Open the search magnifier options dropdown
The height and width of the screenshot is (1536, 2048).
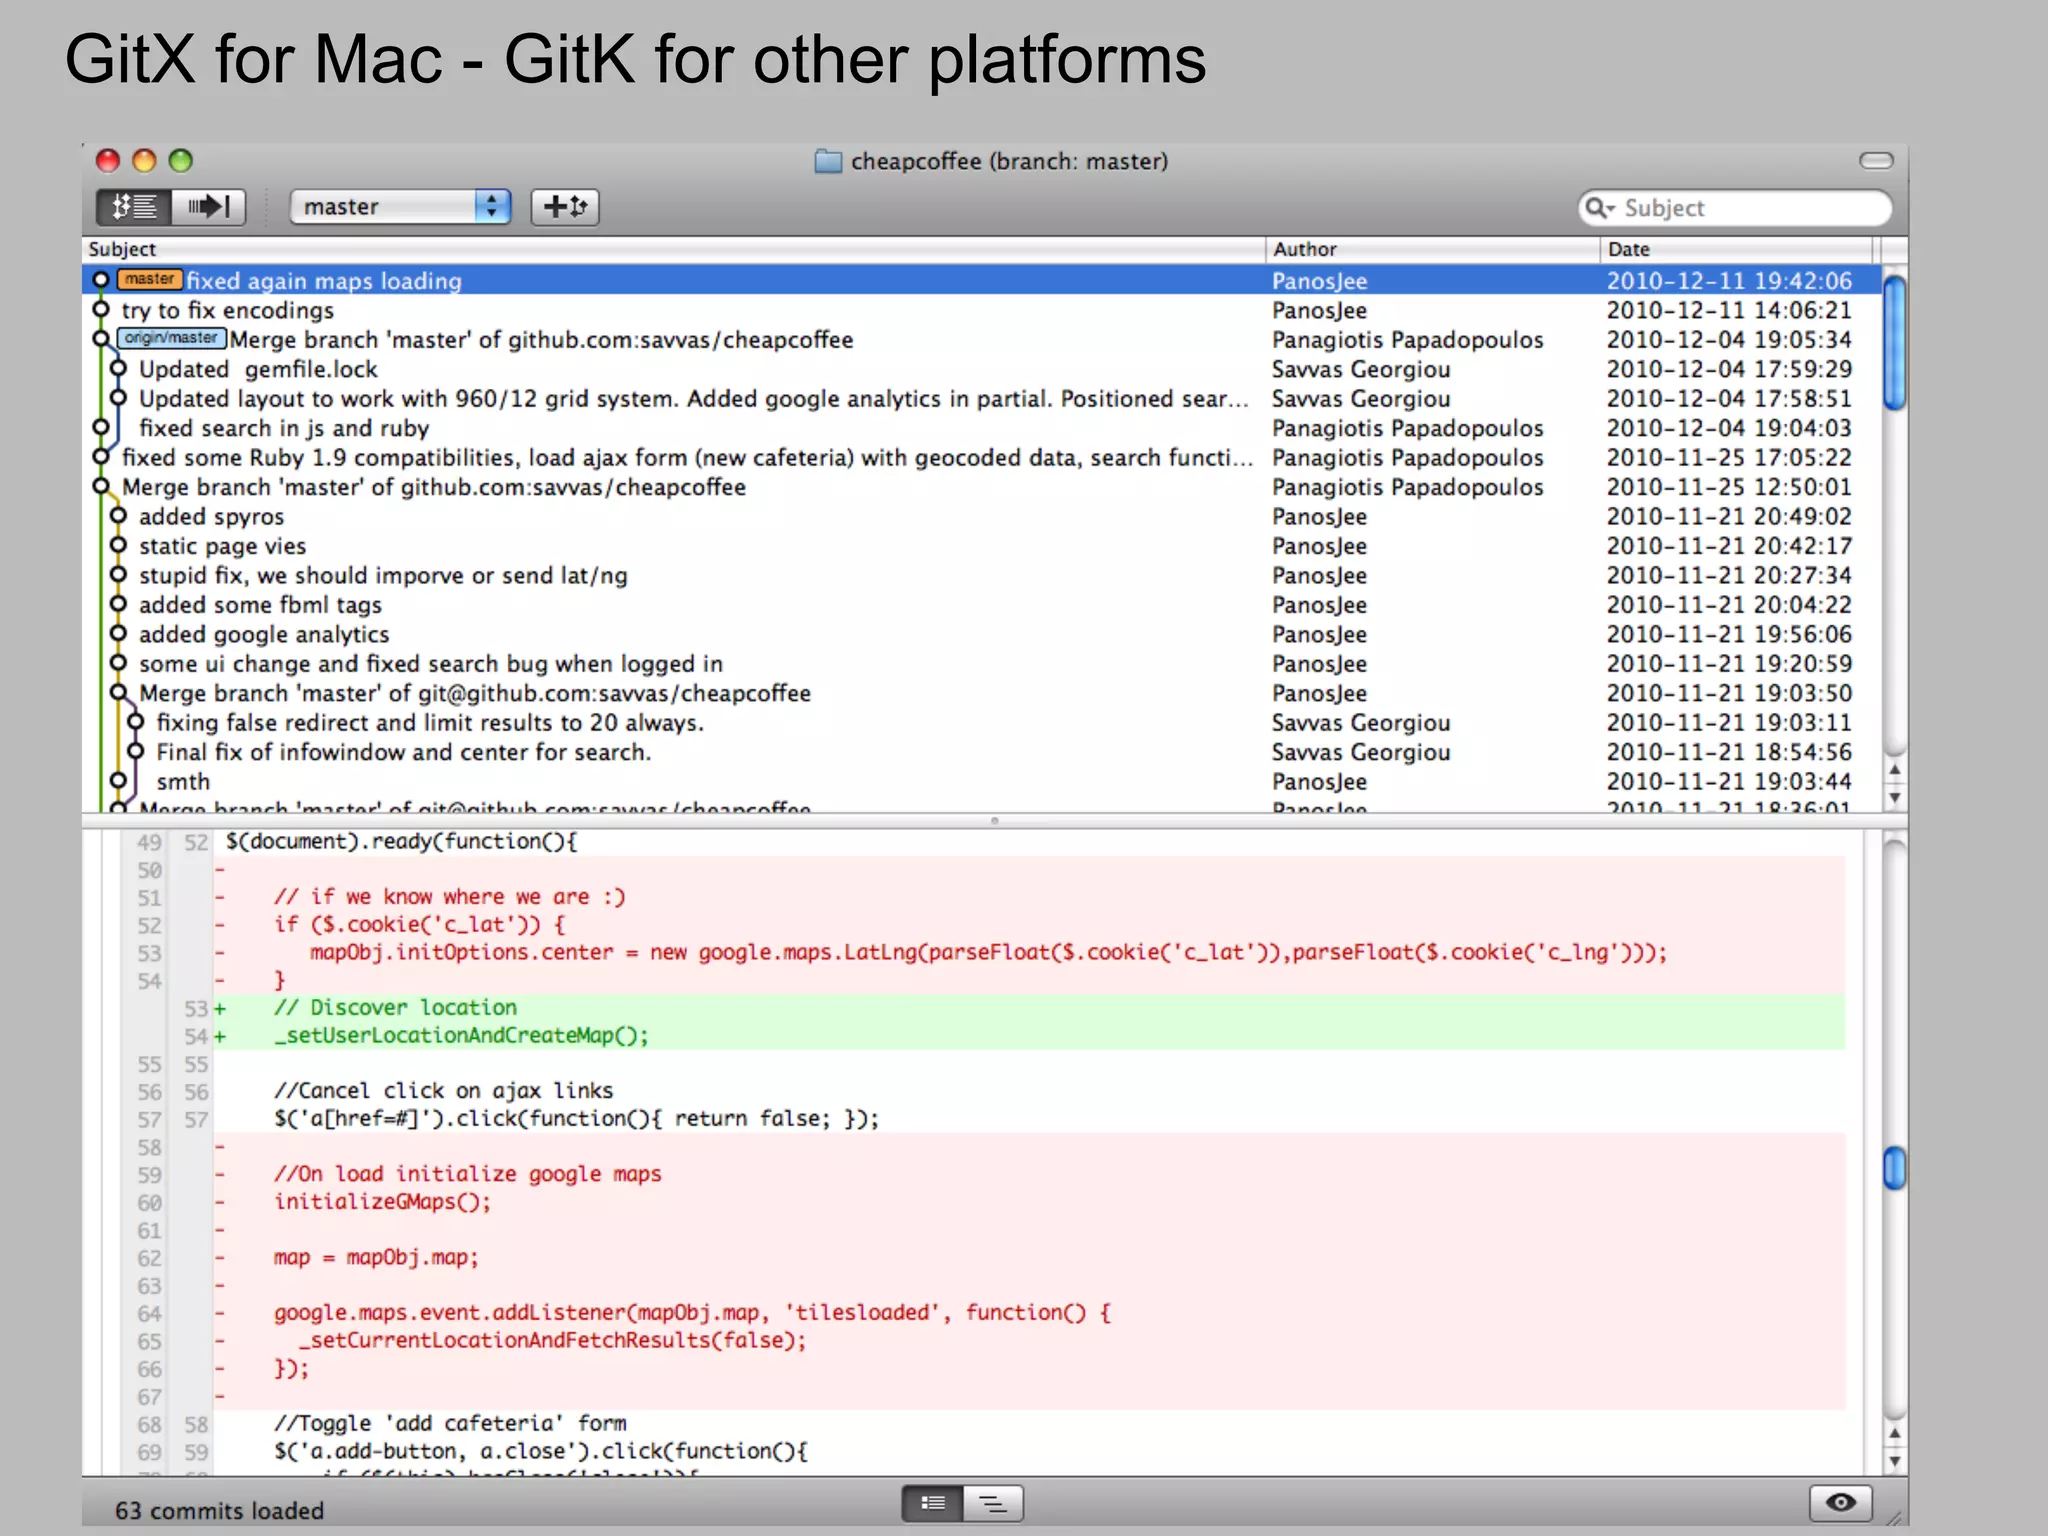pyautogui.click(x=1599, y=208)
